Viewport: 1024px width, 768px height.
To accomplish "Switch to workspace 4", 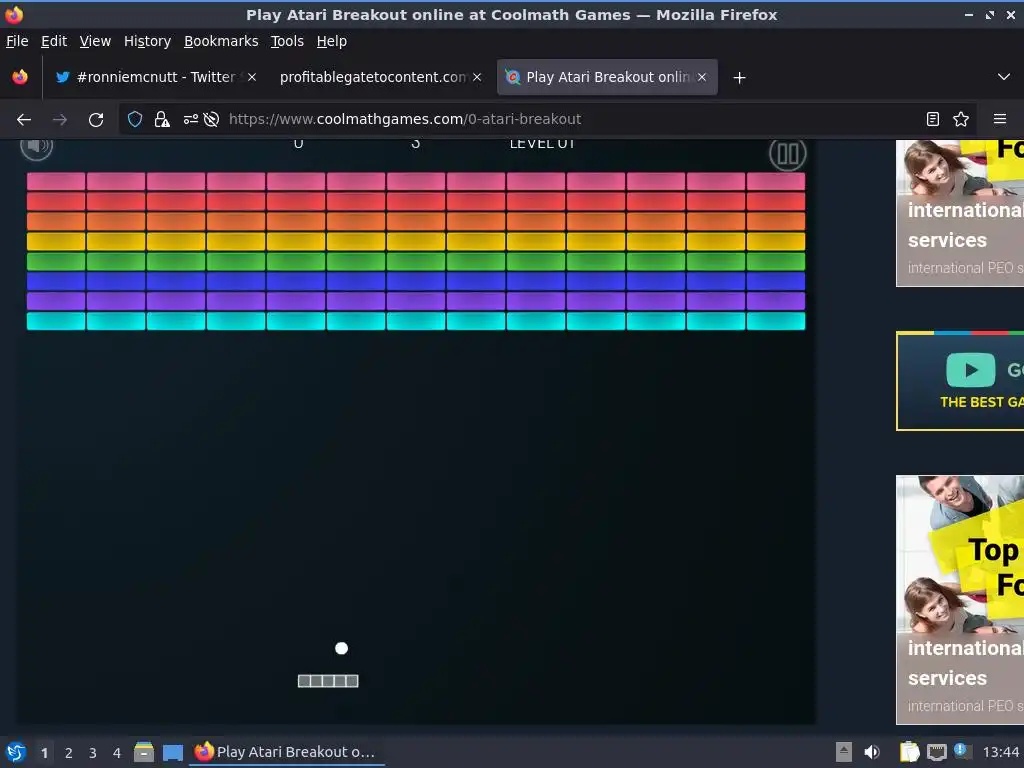I will pos(117,753).
